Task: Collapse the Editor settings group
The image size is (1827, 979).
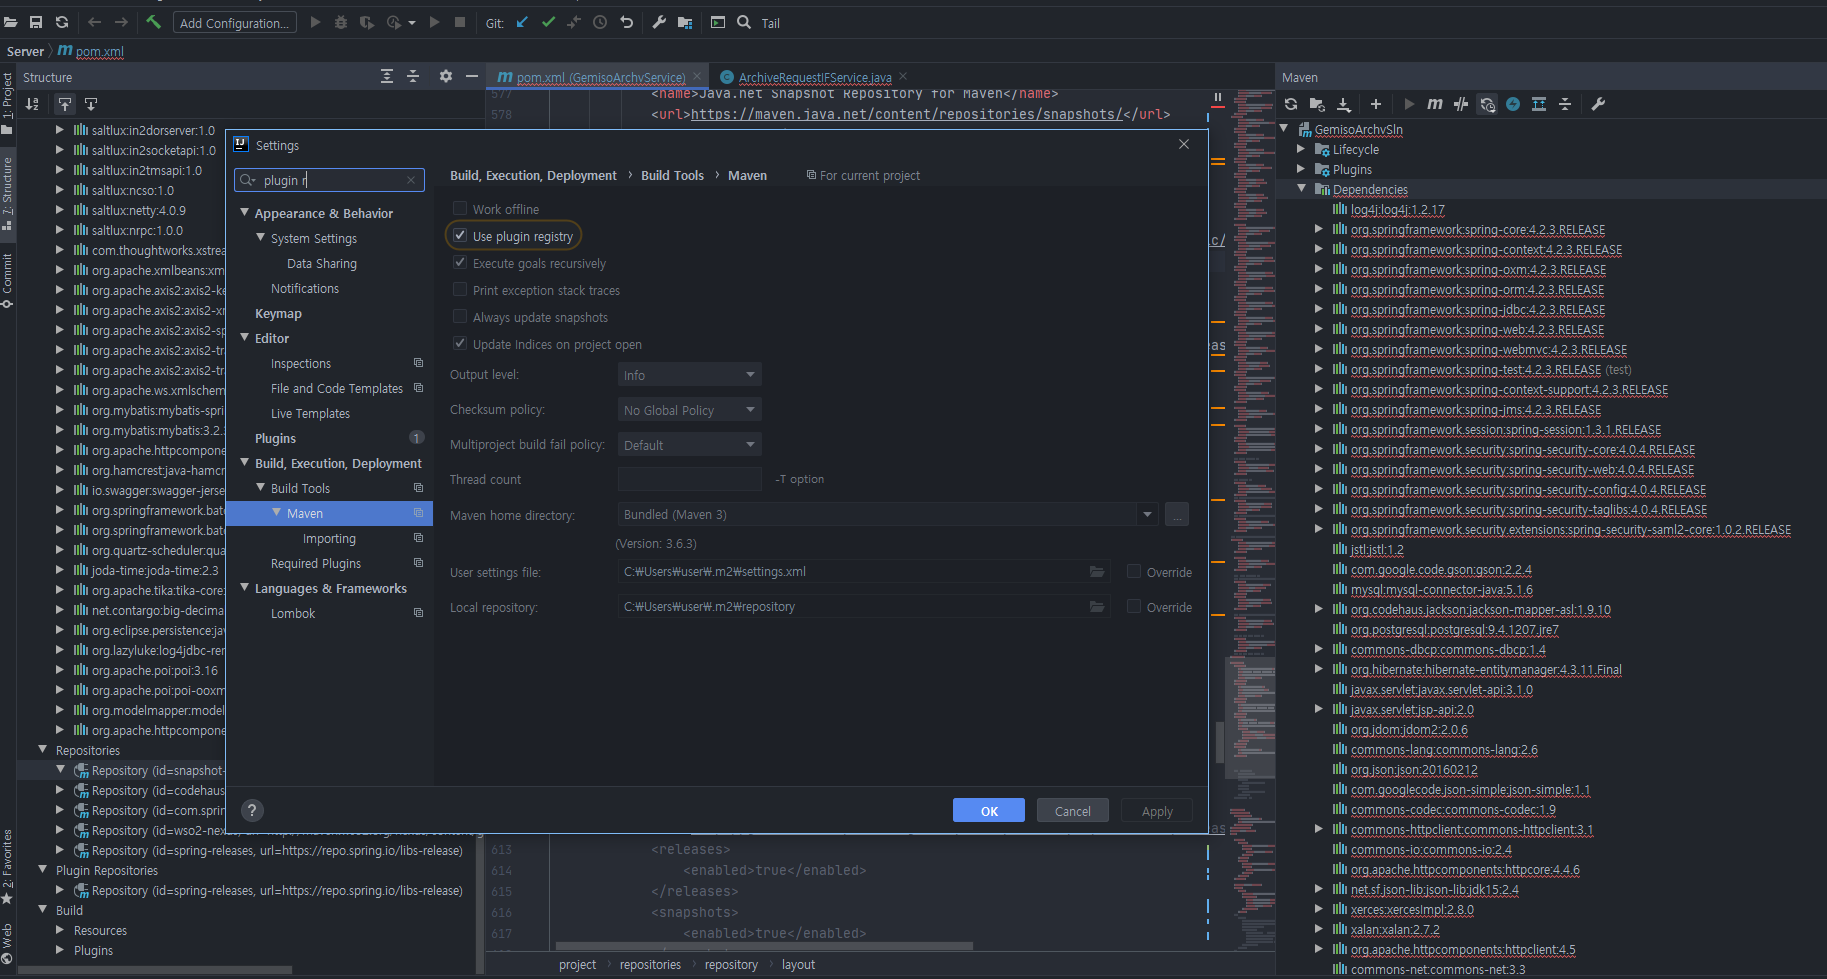Action: [x=245, y=338]
